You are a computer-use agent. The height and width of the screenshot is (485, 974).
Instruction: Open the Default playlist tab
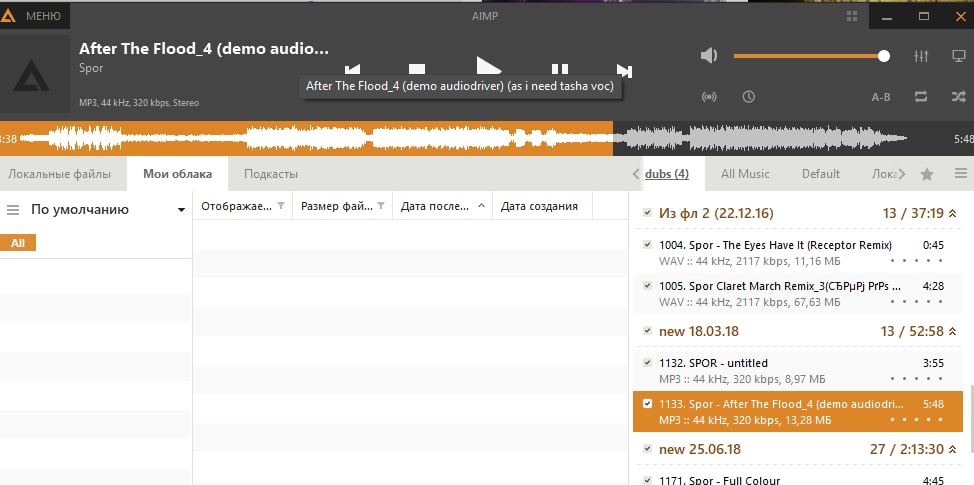tap(821, 174)
